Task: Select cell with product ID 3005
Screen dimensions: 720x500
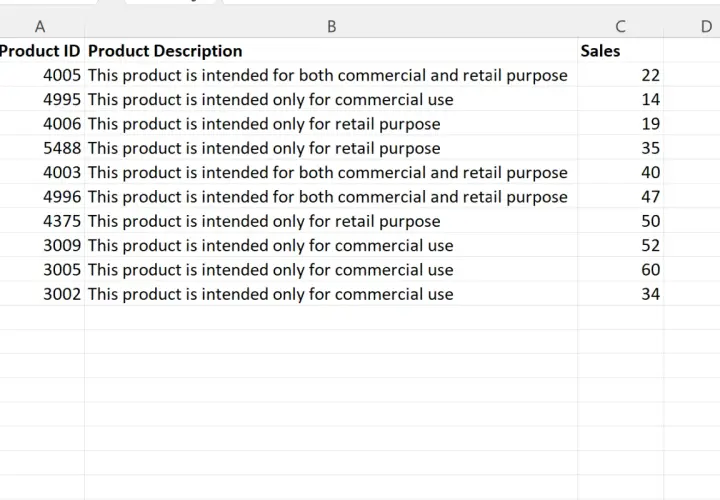Action: (x=42, y=270)
